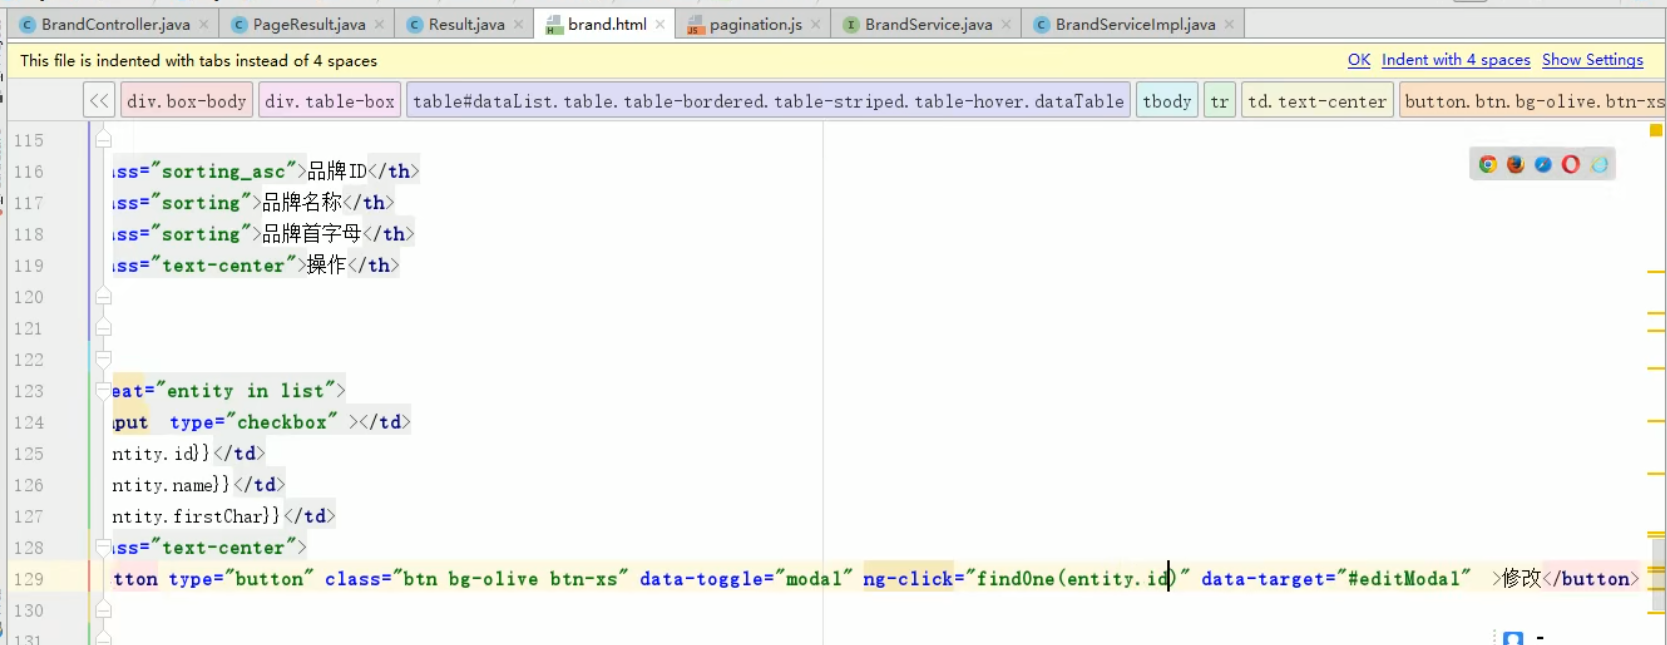Screen dimensions: 1667x645
Task: Click the "checkbox" type value text
Action: coord(282,422)
